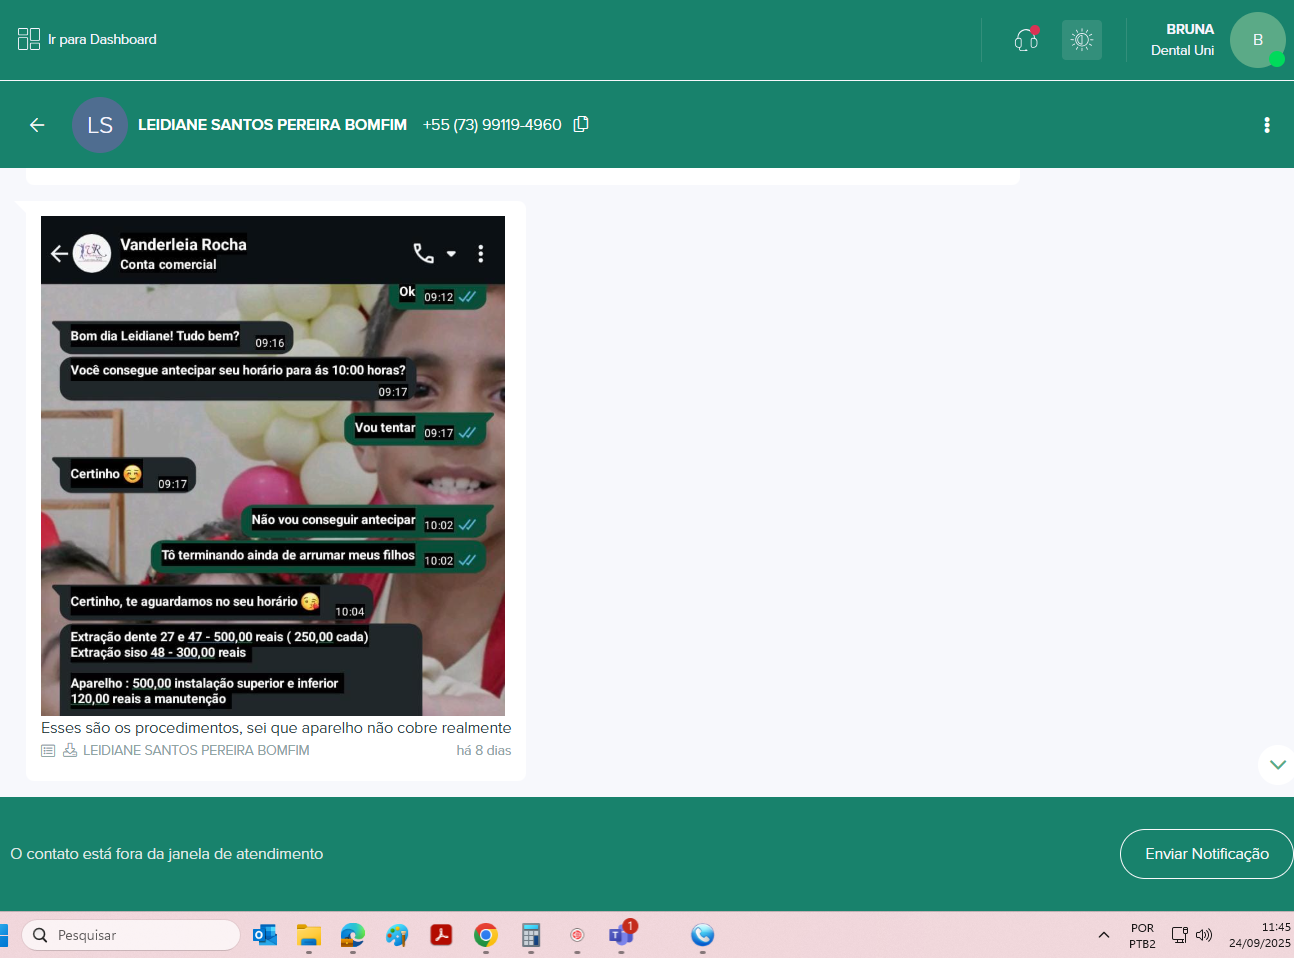Click the Enviar Notificação button

click(x=1206, y=854)
